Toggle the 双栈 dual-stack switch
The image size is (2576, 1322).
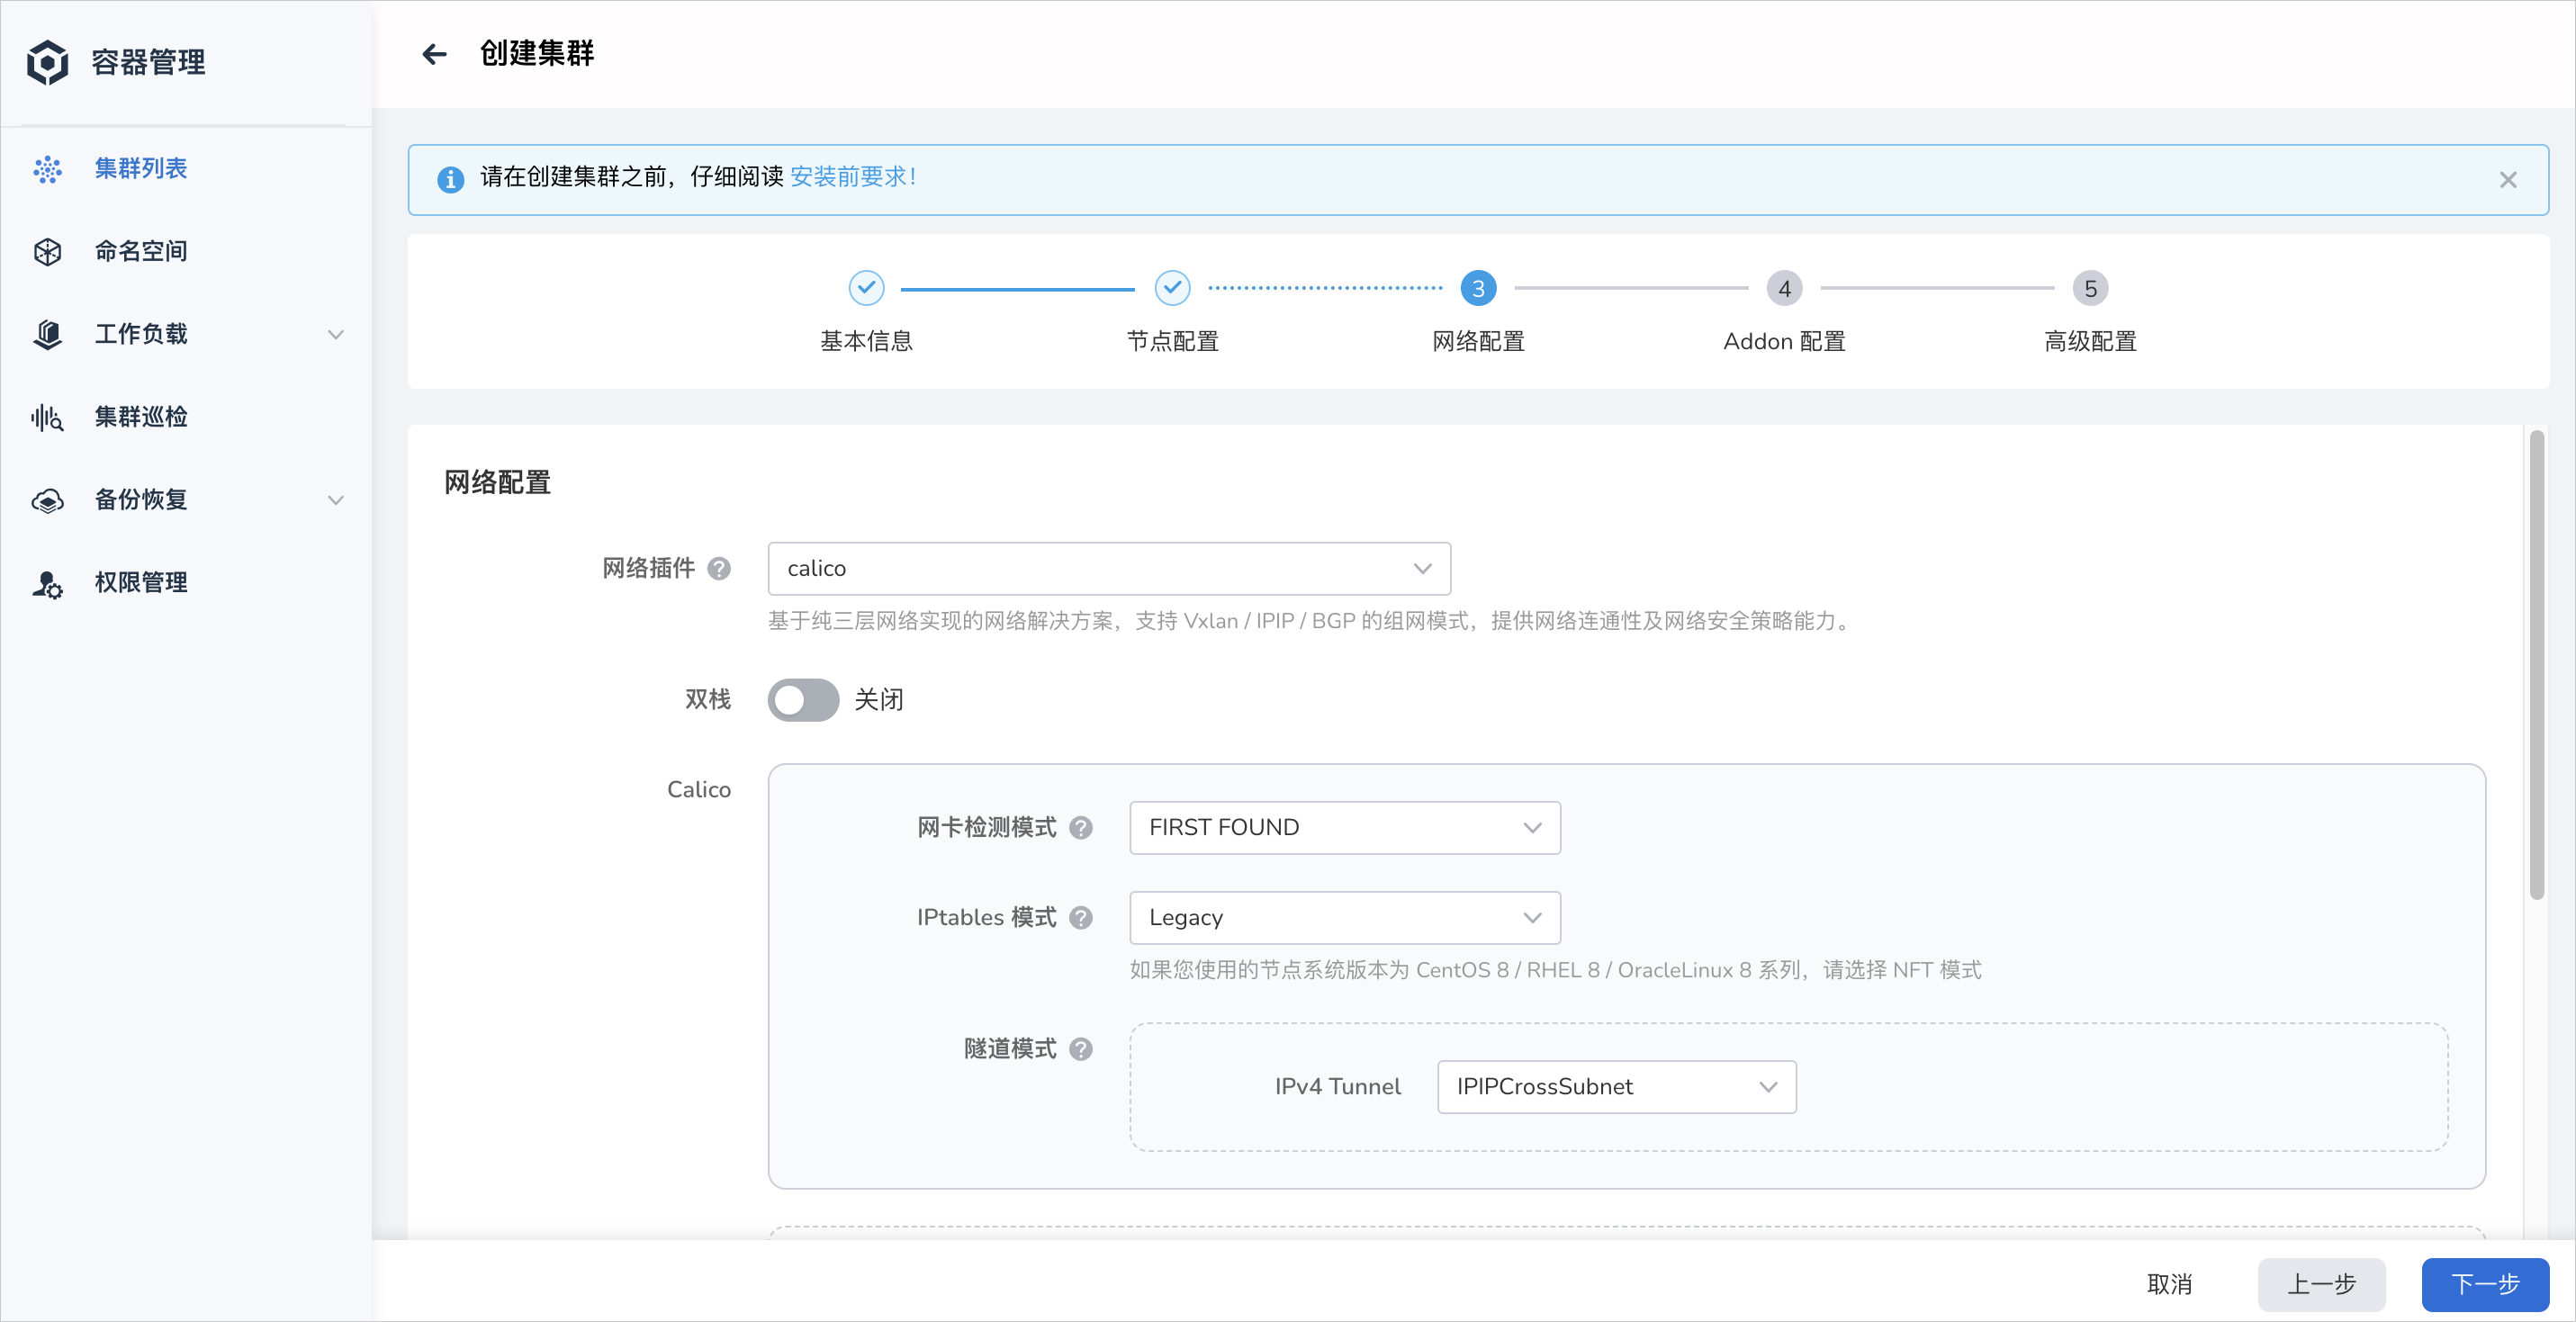(x=803, y=700)
